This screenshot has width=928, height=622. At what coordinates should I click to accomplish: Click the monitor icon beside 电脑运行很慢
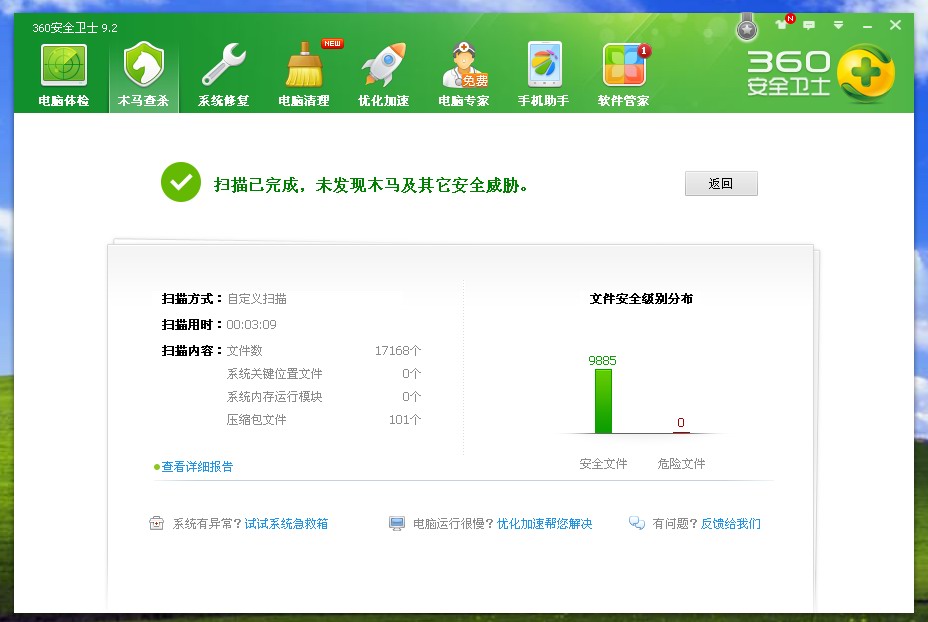[x=397, y=524]
